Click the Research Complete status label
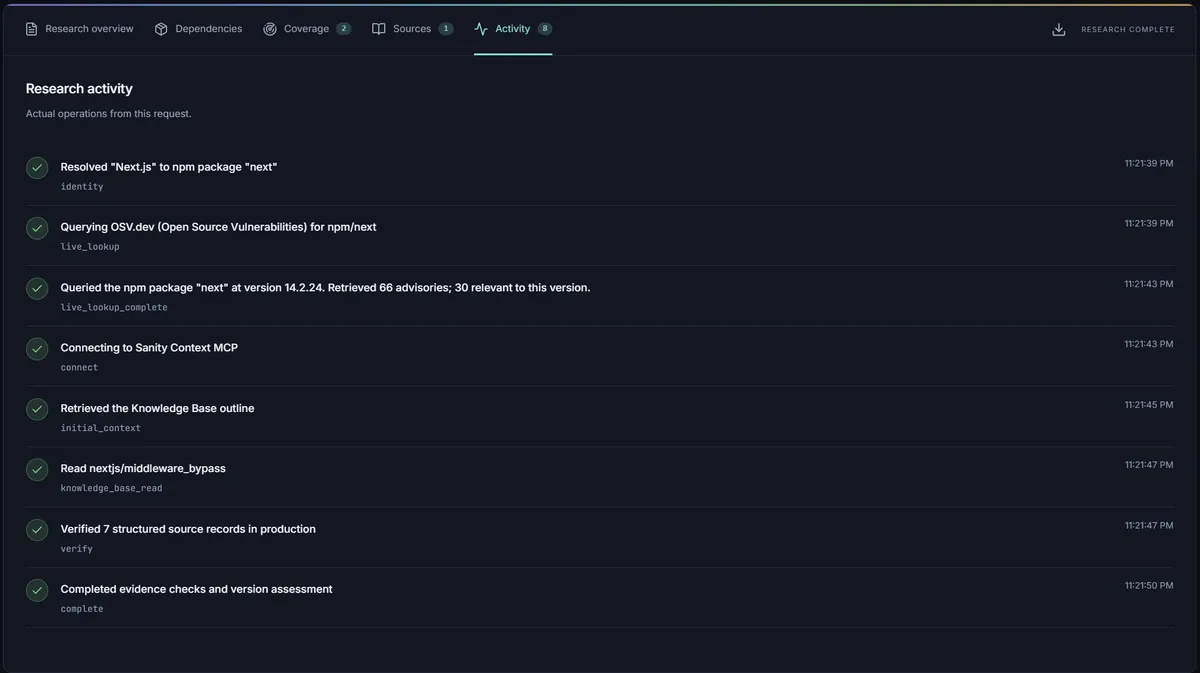Viewport: 1200px width, 673px height. [1128, 30]
